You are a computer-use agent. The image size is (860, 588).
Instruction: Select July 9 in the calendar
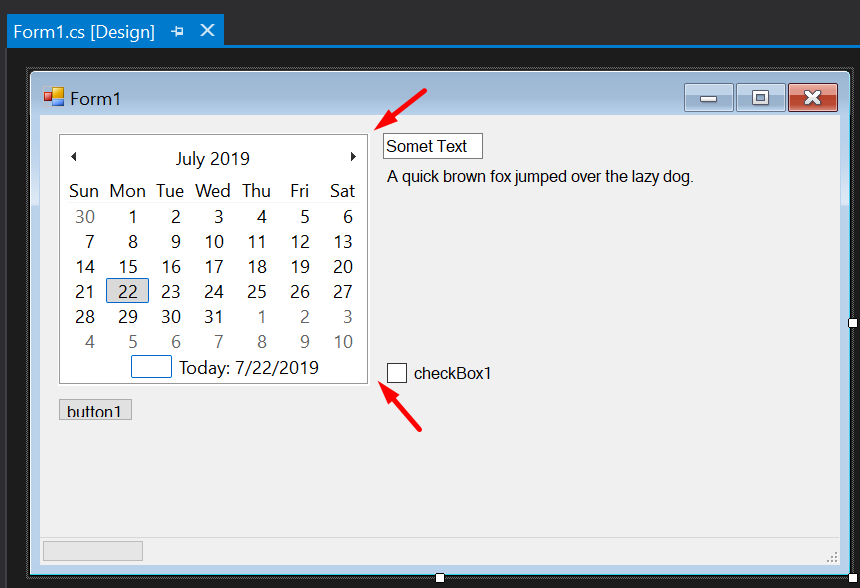click(x=176, y=241)
